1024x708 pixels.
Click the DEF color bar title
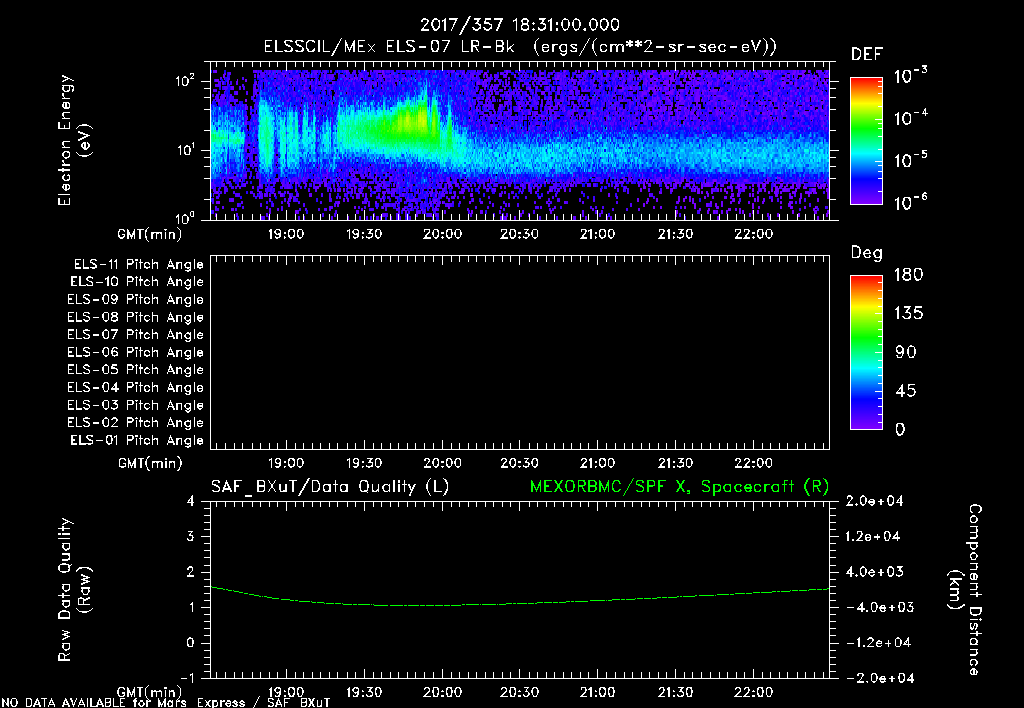(867, 55)
